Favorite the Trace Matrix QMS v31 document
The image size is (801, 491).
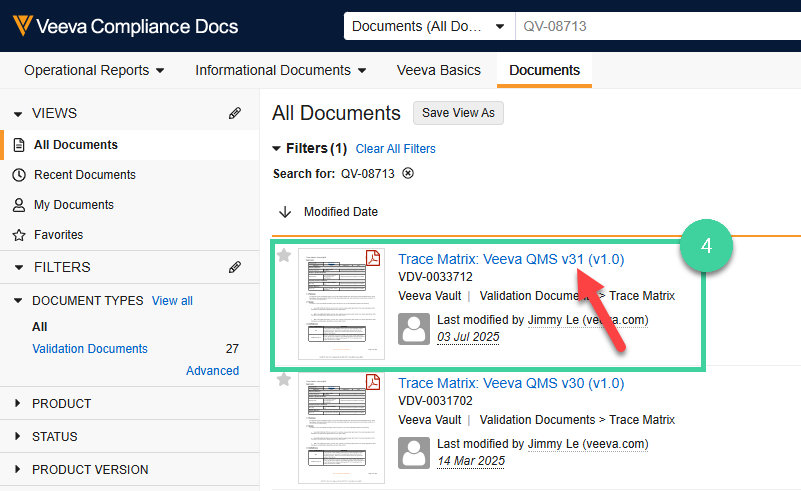point(284,254)
